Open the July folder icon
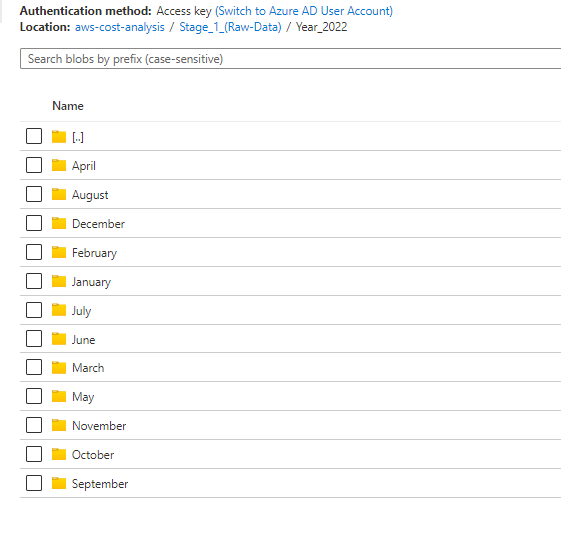Viewport: 561px width, 556px height. [59, 310]
